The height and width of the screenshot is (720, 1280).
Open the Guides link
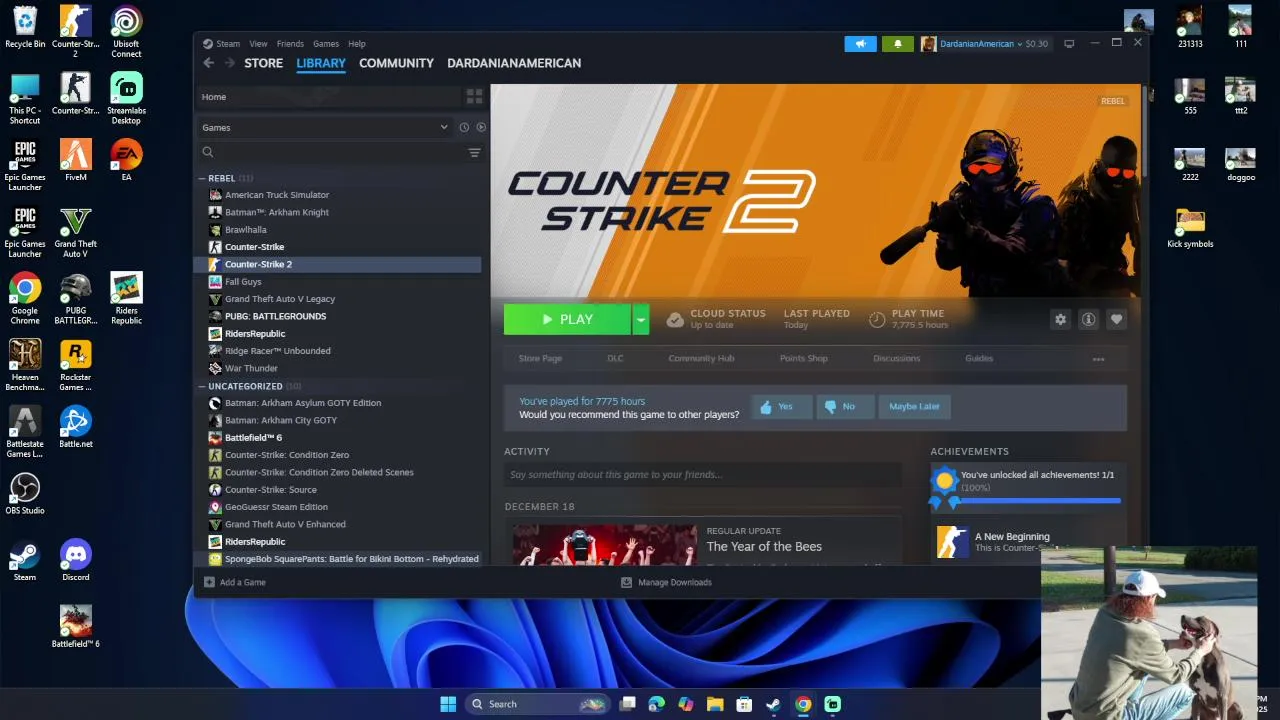tap(979, 358)
